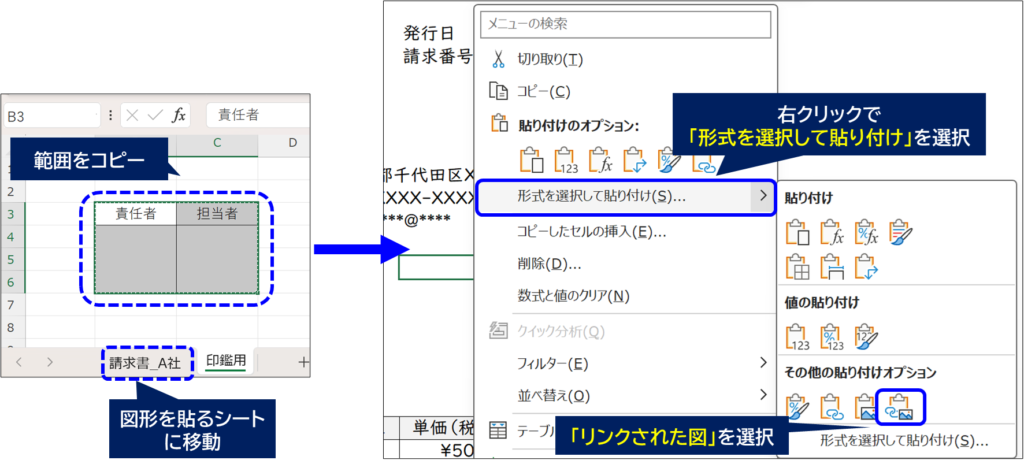This screenshot has height=464, width=1024.
Task: Choose 切り取り(T) from context menu
Action: coord(550,59)
